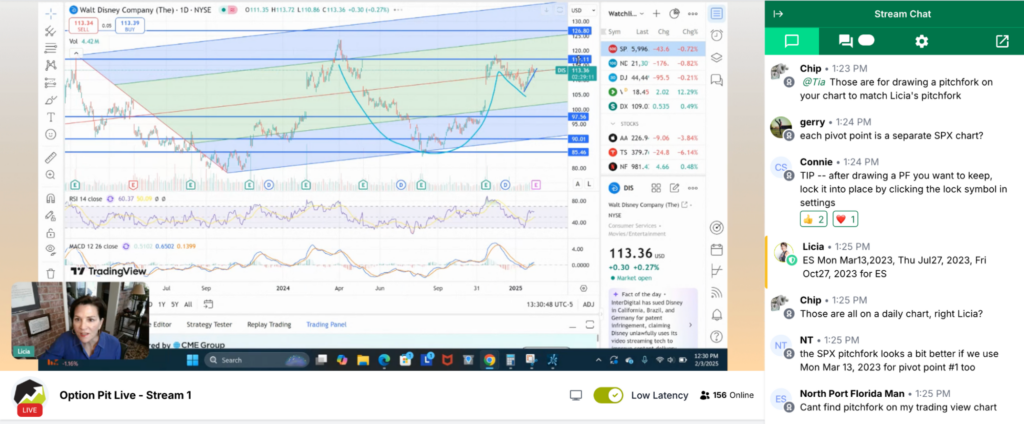Select the brush drawing tool
Viewport: 1024px width, 424px height.
tap(50, 100)
